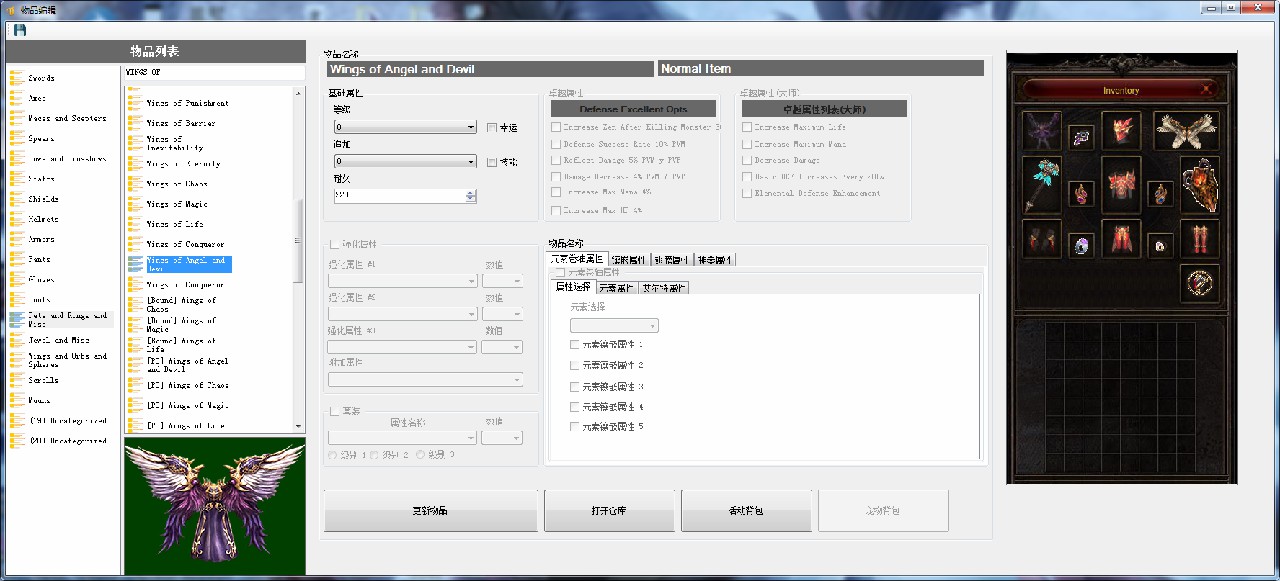Screen dimensions: 1280x581
Task: Select the pendant slot beside the staff
Action: tap(1081, 193)
